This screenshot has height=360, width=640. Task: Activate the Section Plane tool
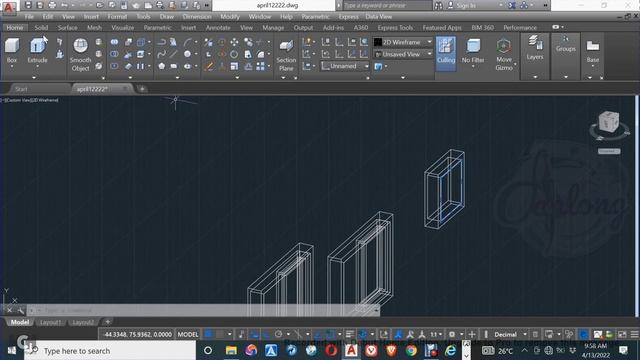[x=286, y=54]
